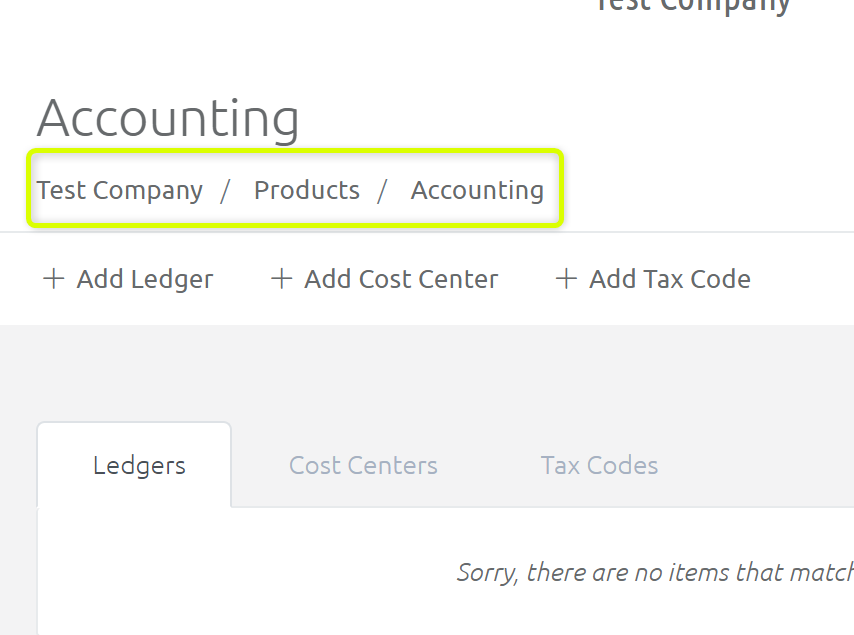Click the plus icon beside Add Cost Center
This screenshot has height=635, width=854.
click(282, 278)
